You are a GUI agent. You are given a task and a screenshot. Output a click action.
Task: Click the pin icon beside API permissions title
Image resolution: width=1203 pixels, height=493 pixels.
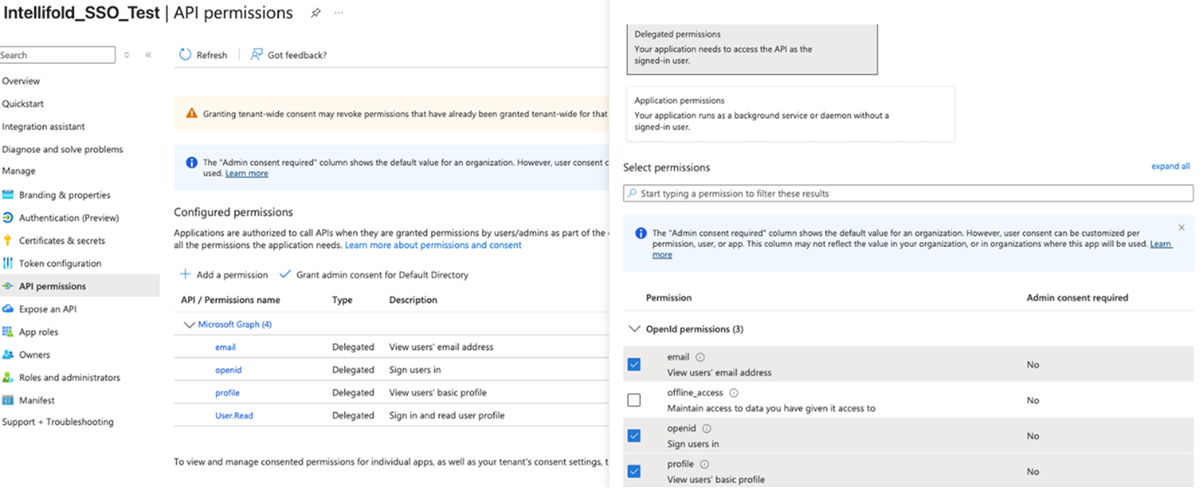pos(315,13)
